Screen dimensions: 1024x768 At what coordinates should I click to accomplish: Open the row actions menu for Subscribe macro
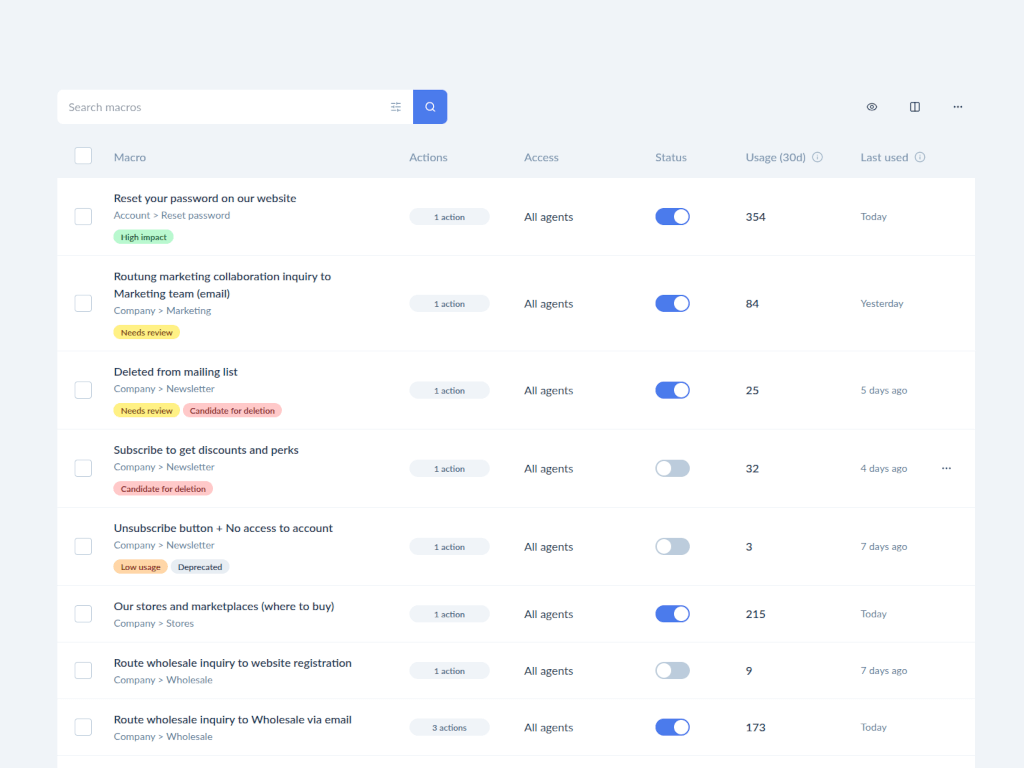(946, 468)
